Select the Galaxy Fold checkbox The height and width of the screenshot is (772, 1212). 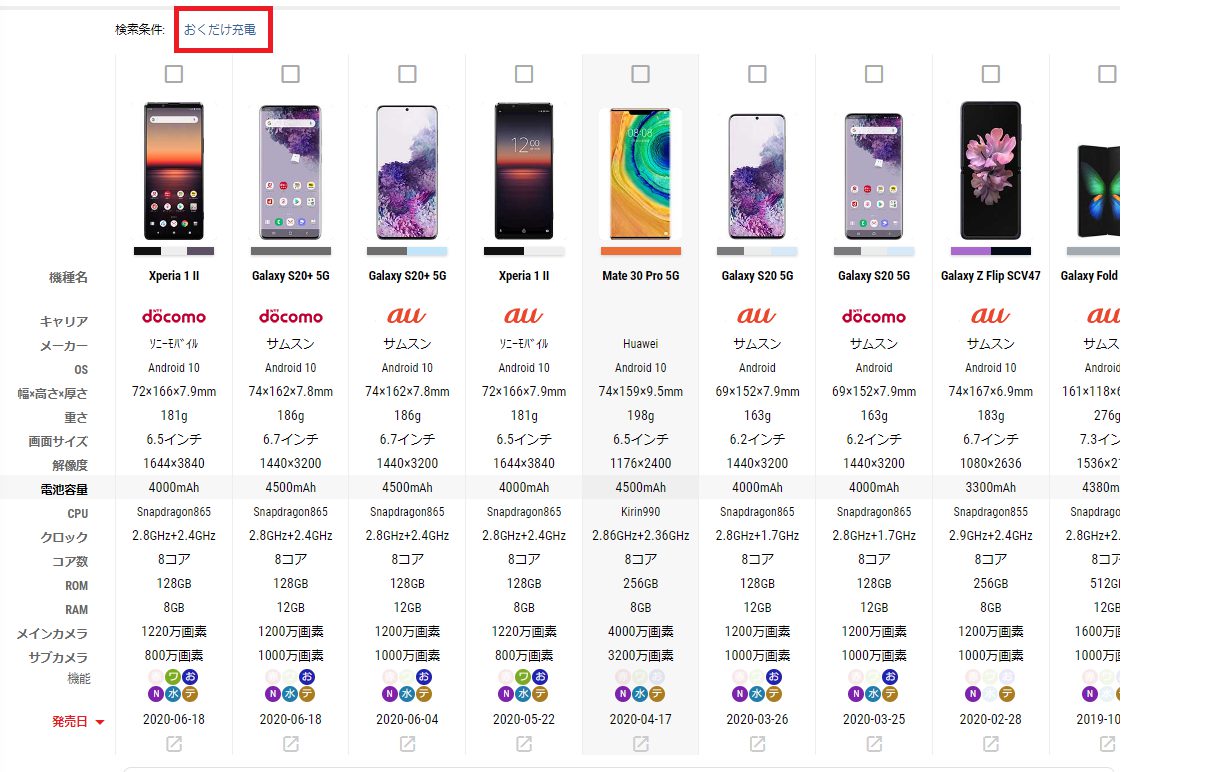(x=1107, y=74)
